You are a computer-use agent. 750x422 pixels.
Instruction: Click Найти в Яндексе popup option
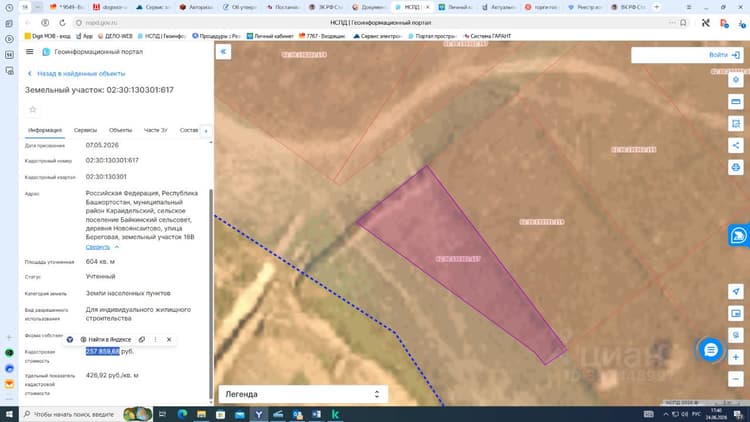(106, 339)
